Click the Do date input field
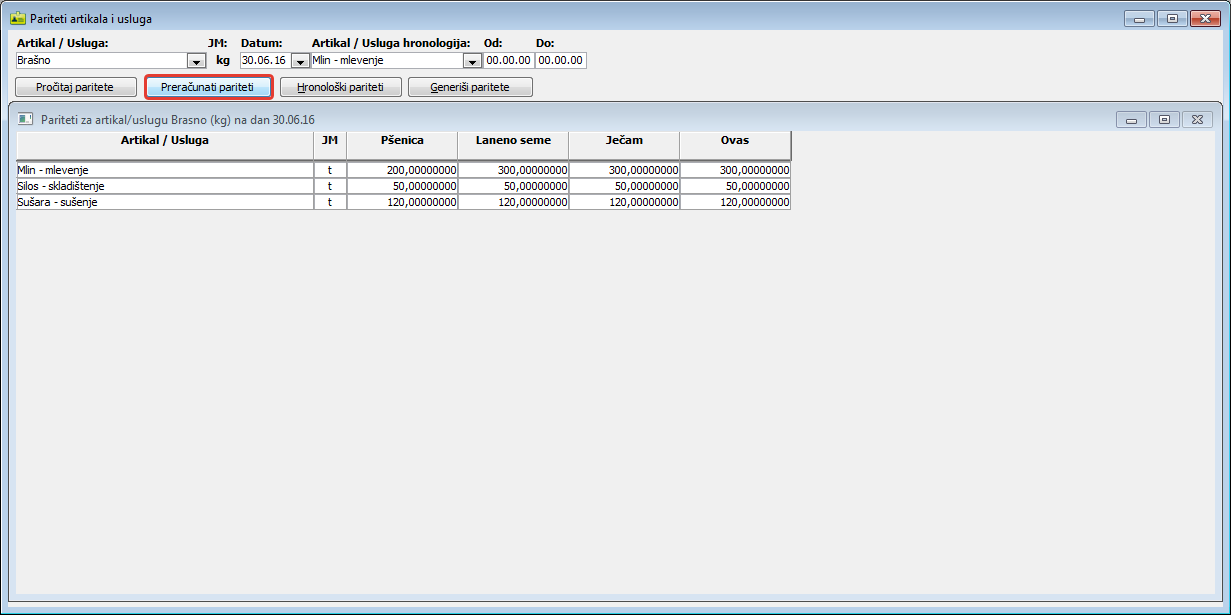This screenshot has height=615, width=1231. [560, 61]
